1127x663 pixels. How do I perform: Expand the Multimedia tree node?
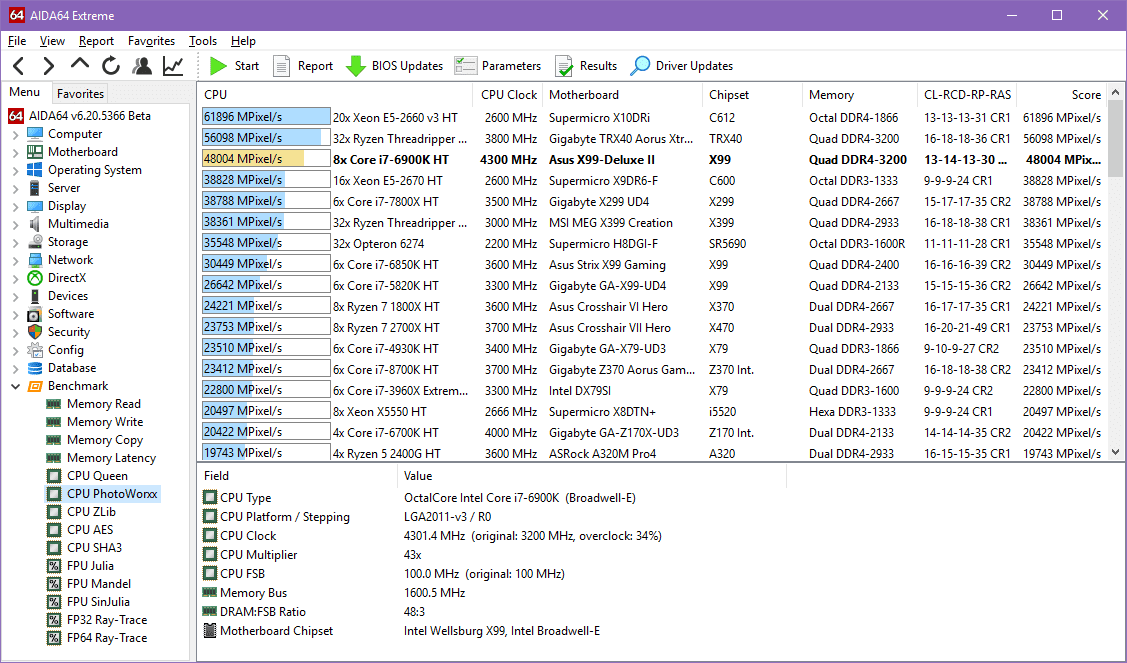click(x=16, y=224)
